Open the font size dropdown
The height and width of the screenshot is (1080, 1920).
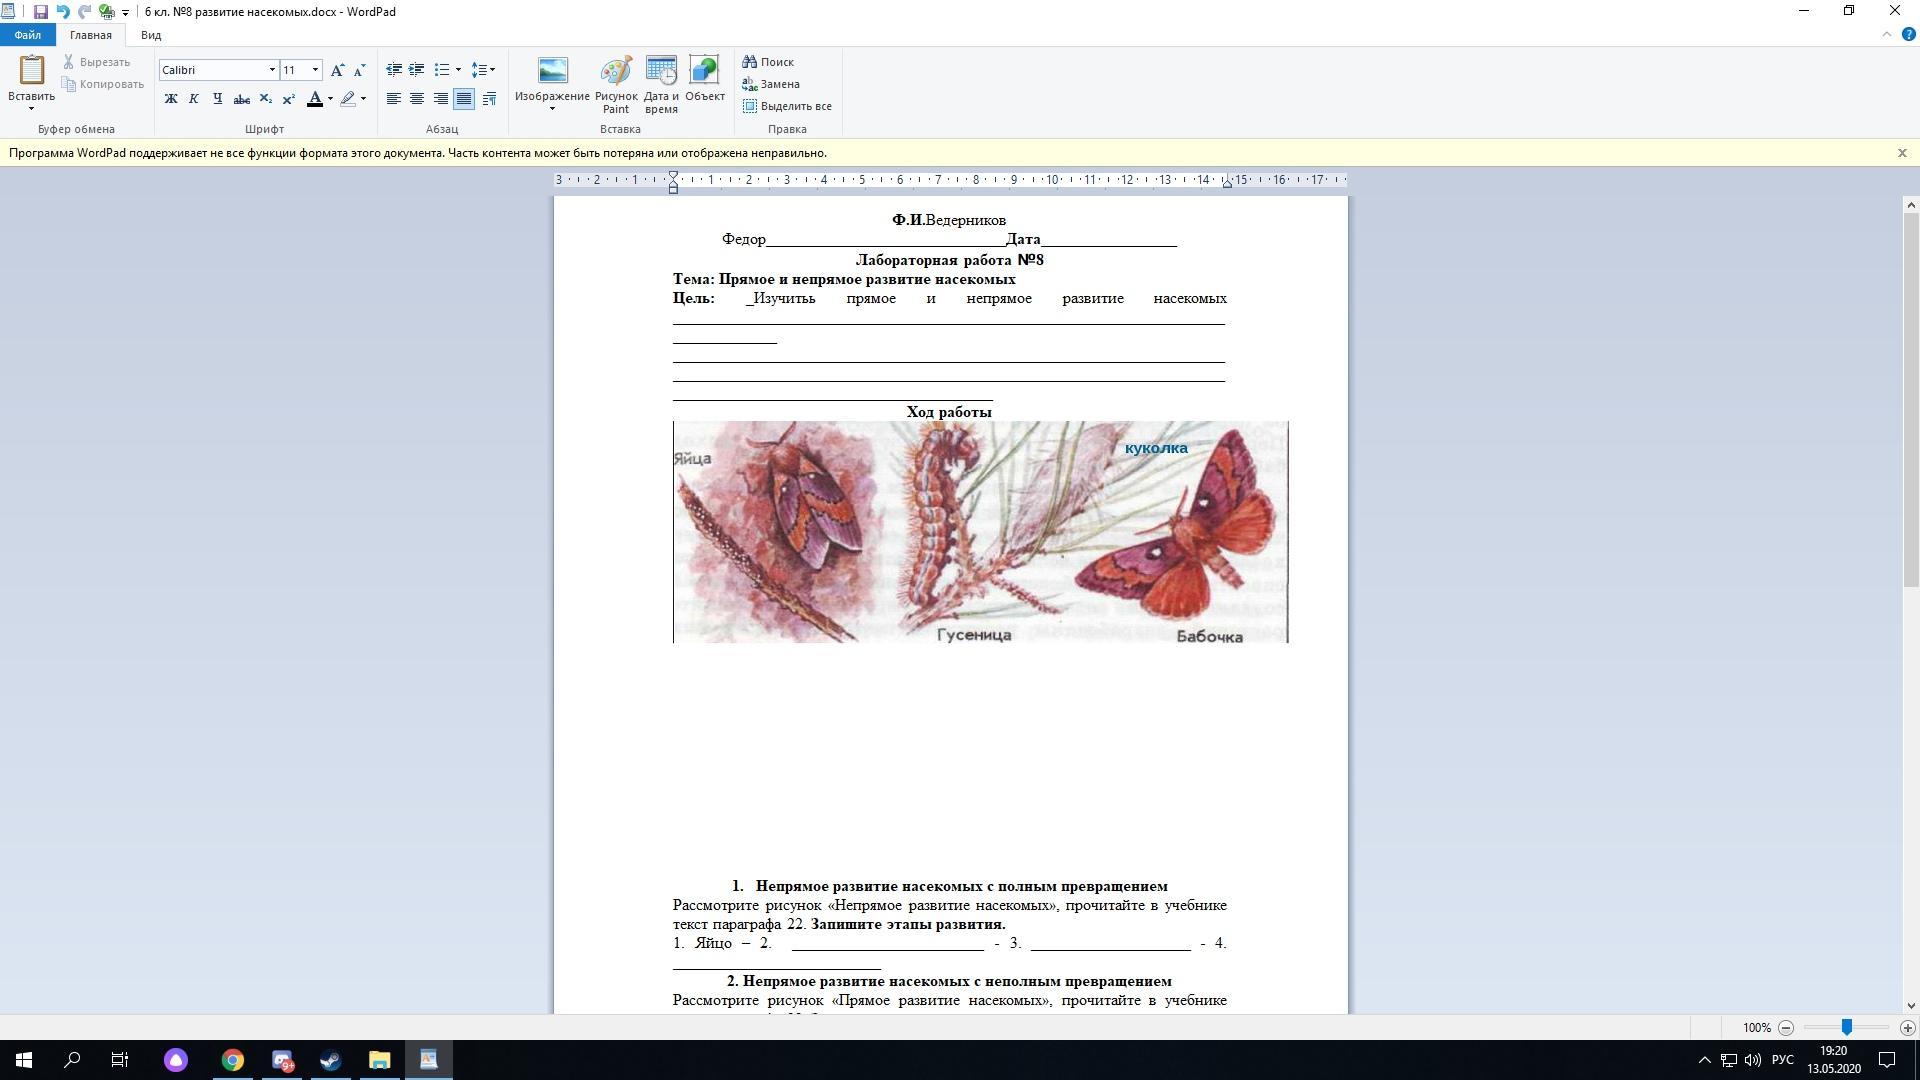[x=315, y=70]
